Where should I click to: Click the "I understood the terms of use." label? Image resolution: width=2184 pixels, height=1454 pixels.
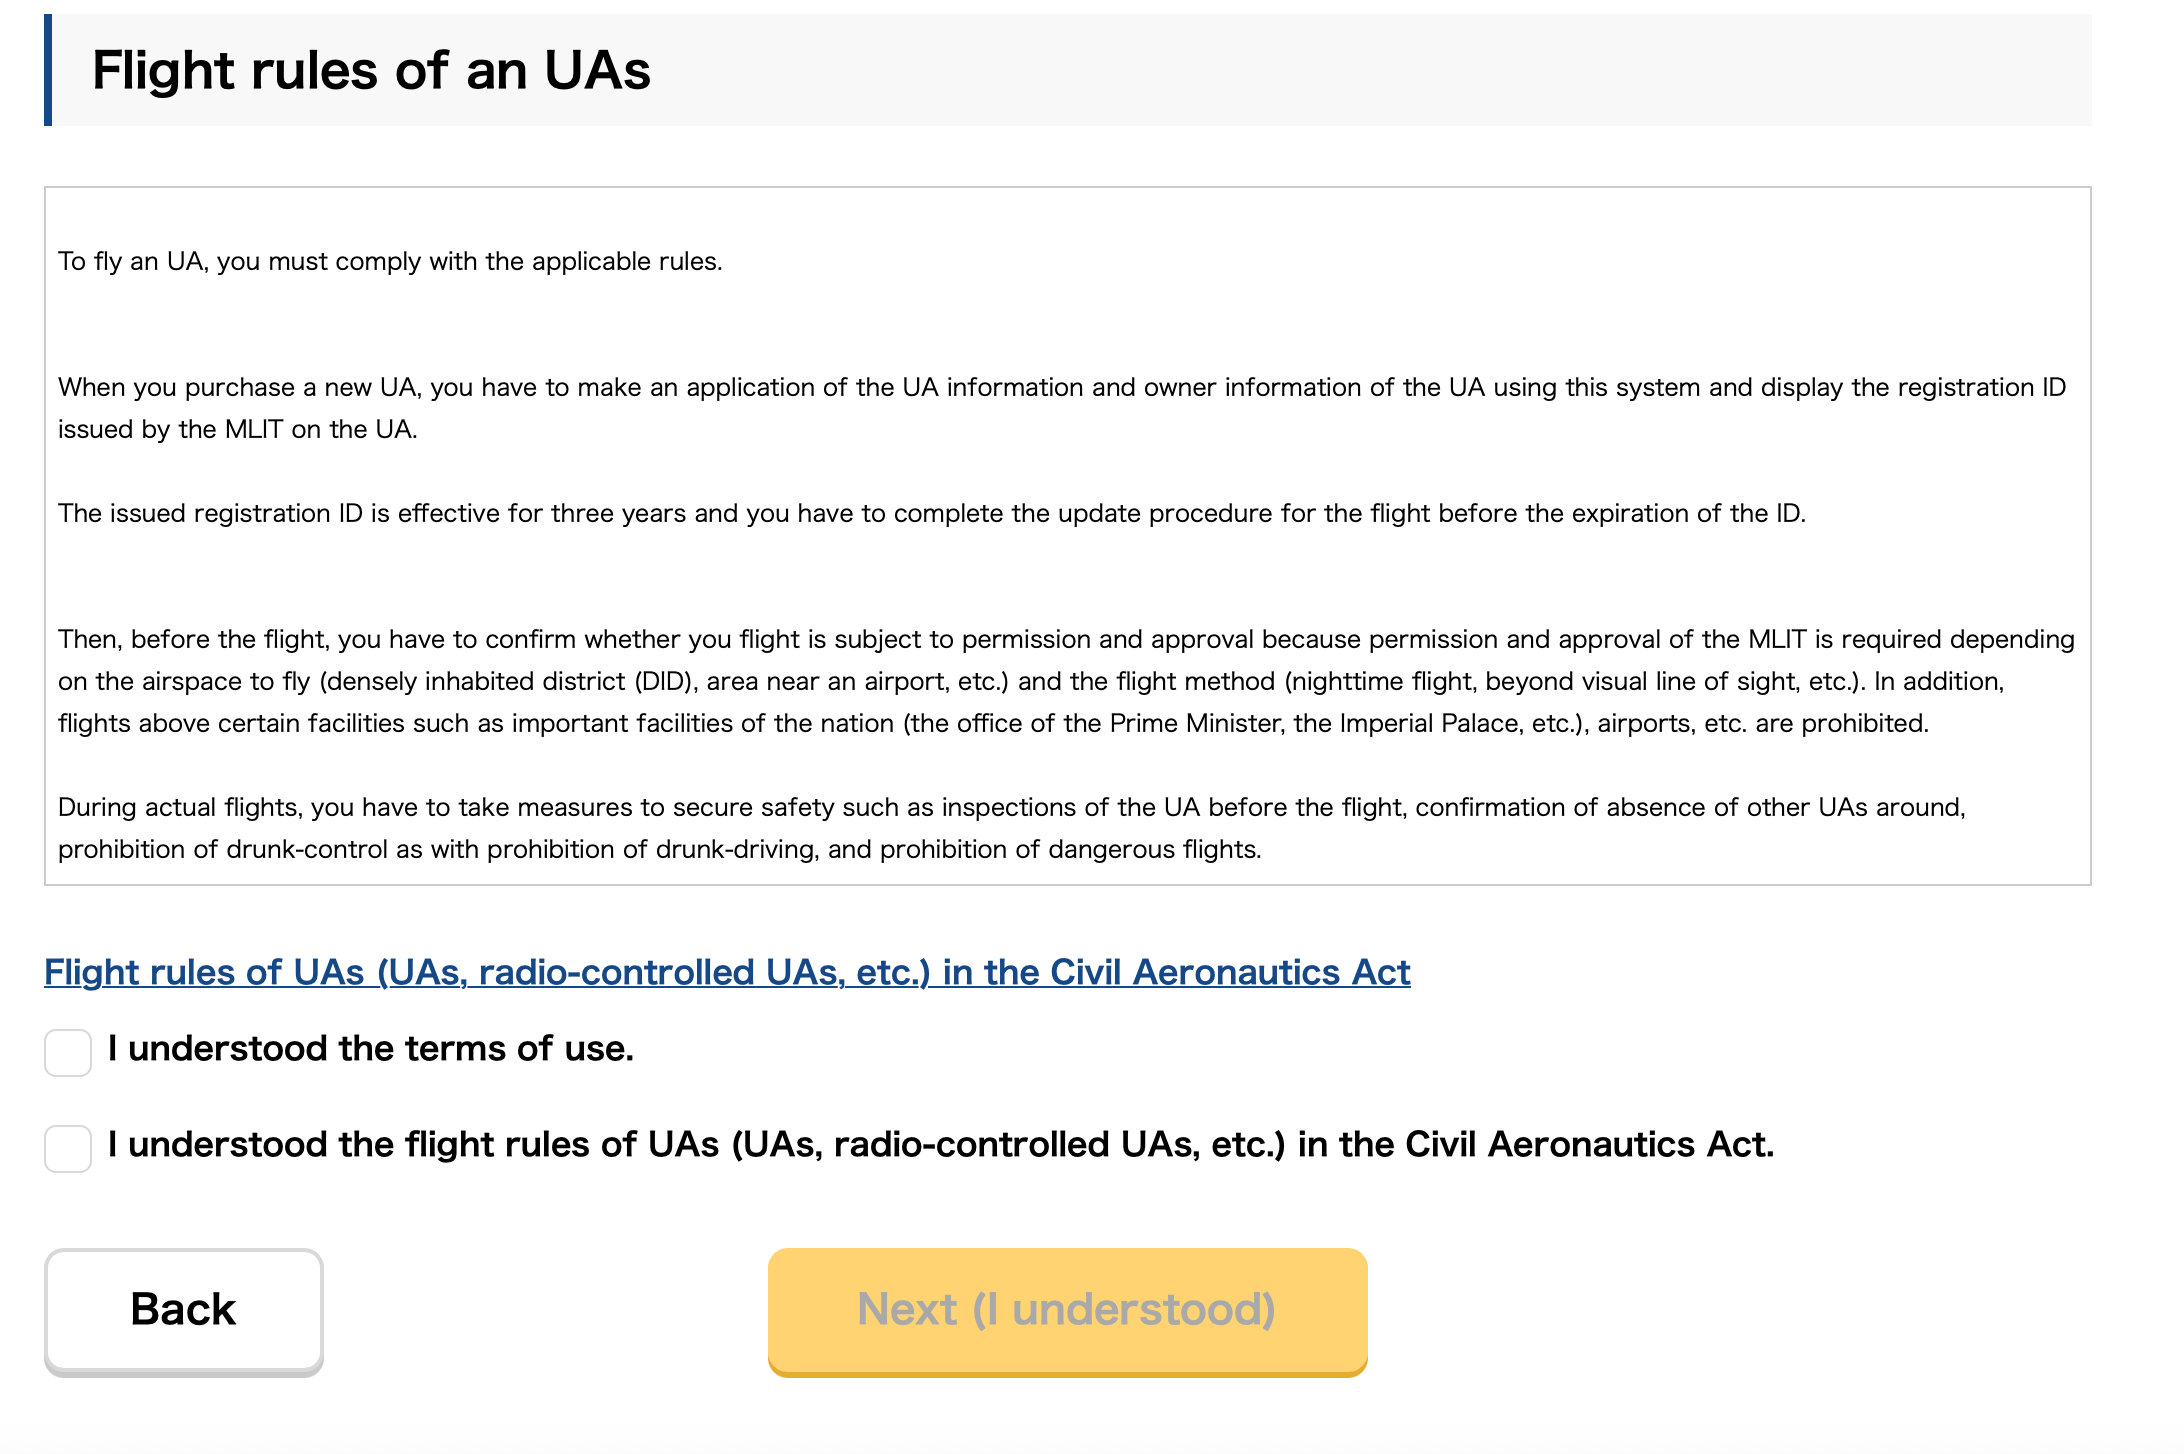point(371,1049)
